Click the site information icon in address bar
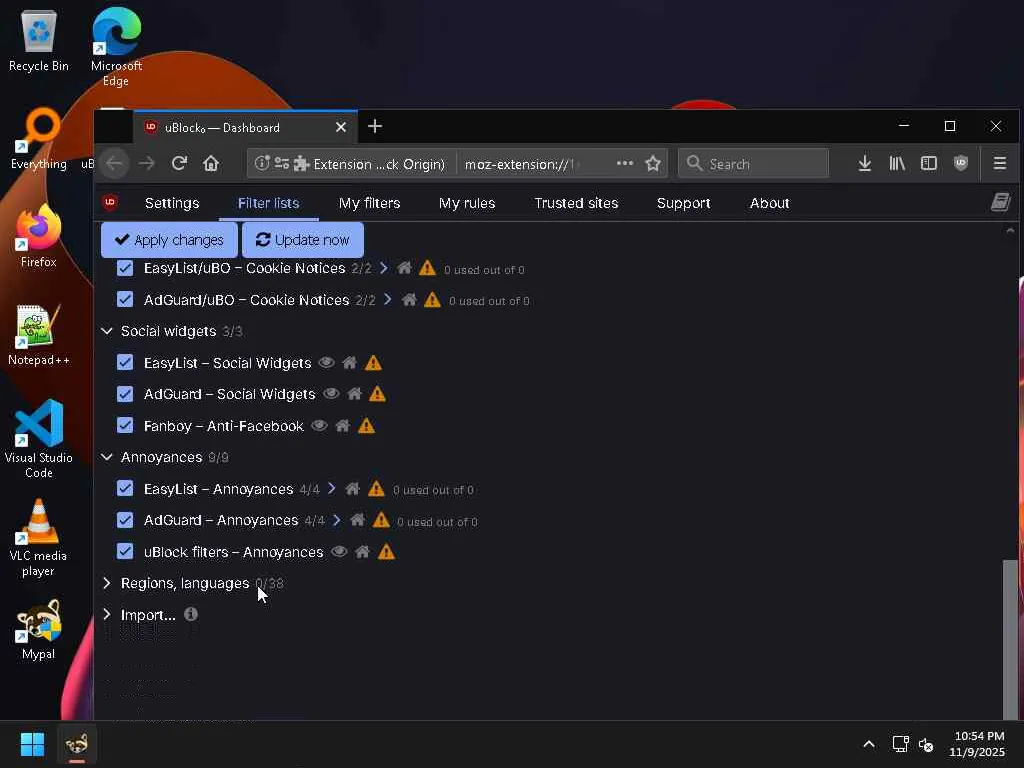 click(x=262, y=163)
